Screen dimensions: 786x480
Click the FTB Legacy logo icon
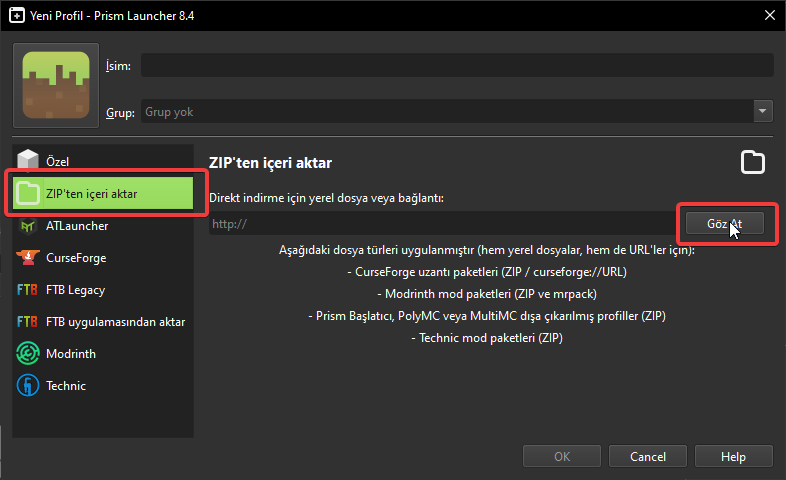[x=27, y=290]
